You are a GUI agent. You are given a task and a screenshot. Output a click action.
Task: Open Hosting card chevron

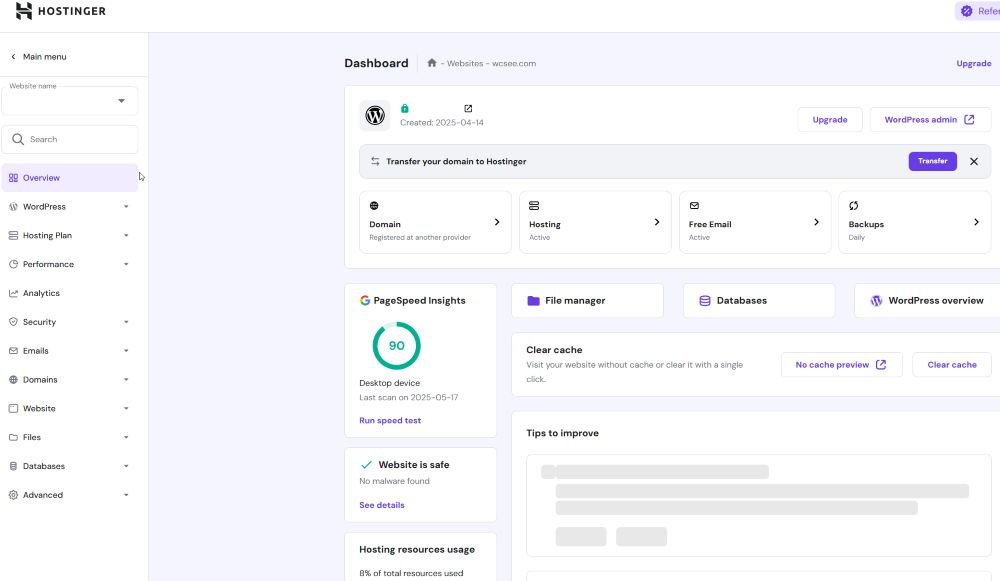[657, 222]
